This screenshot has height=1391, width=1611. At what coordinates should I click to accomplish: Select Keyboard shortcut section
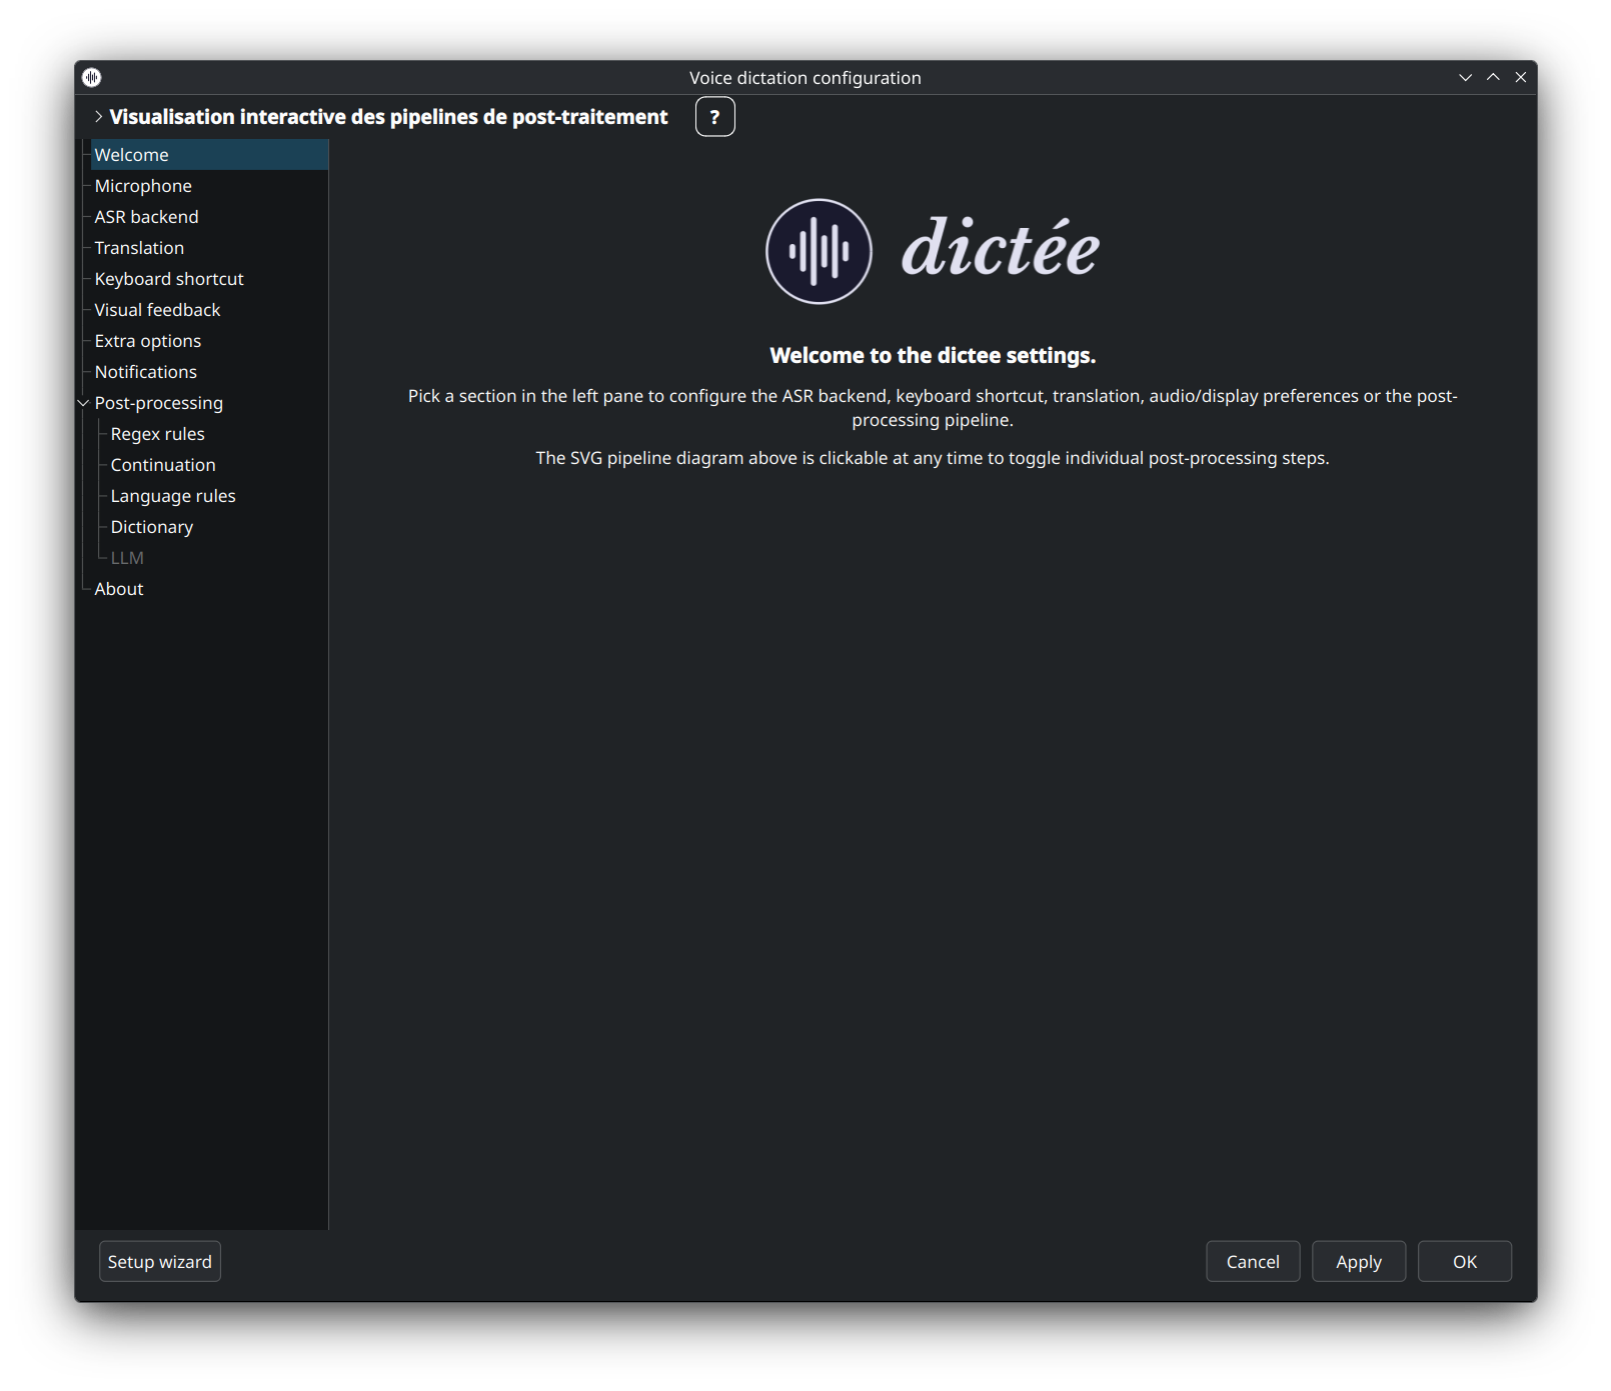169,279
